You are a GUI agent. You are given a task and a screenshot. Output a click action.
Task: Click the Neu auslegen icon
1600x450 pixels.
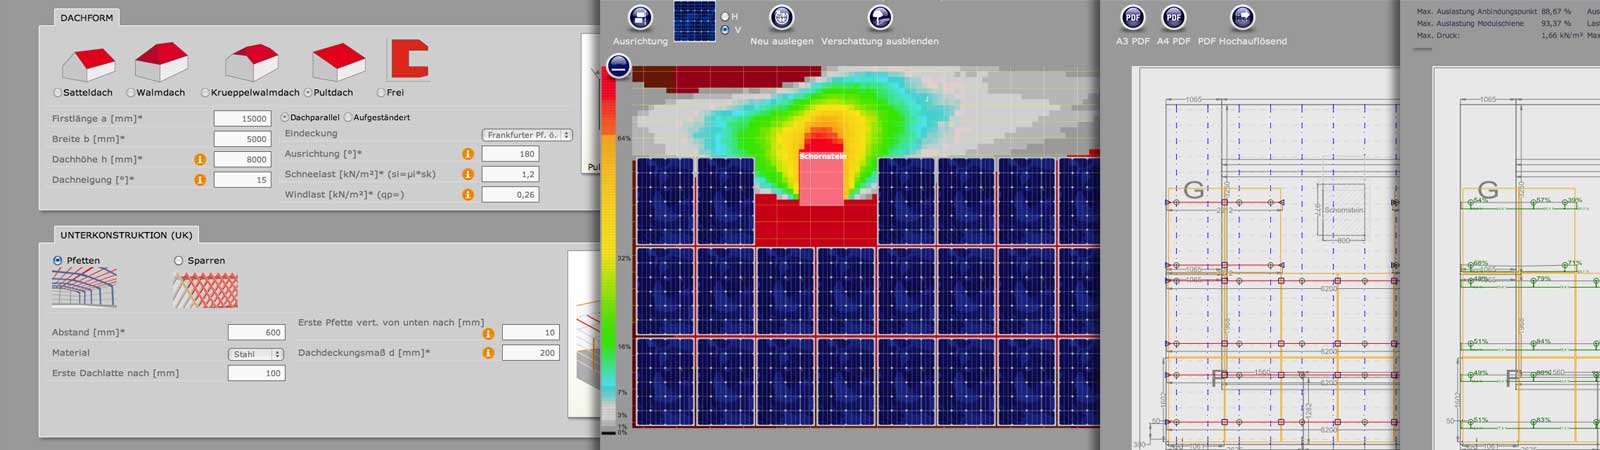[x=781, y=18]
